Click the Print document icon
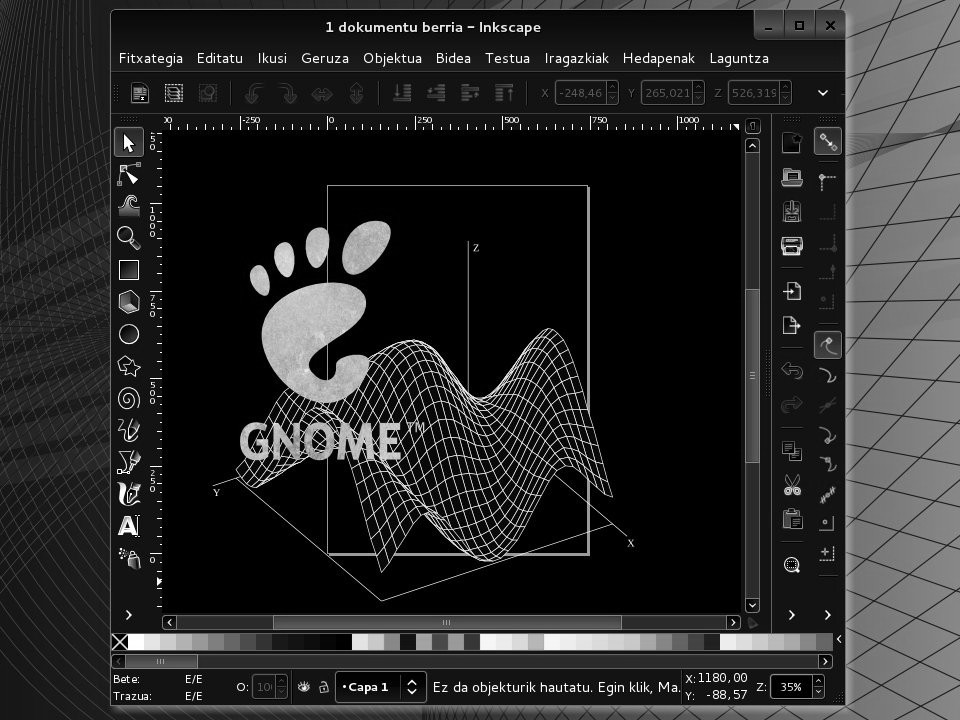Viewport: 960px width, 720px height. click(x=792, y=246)
